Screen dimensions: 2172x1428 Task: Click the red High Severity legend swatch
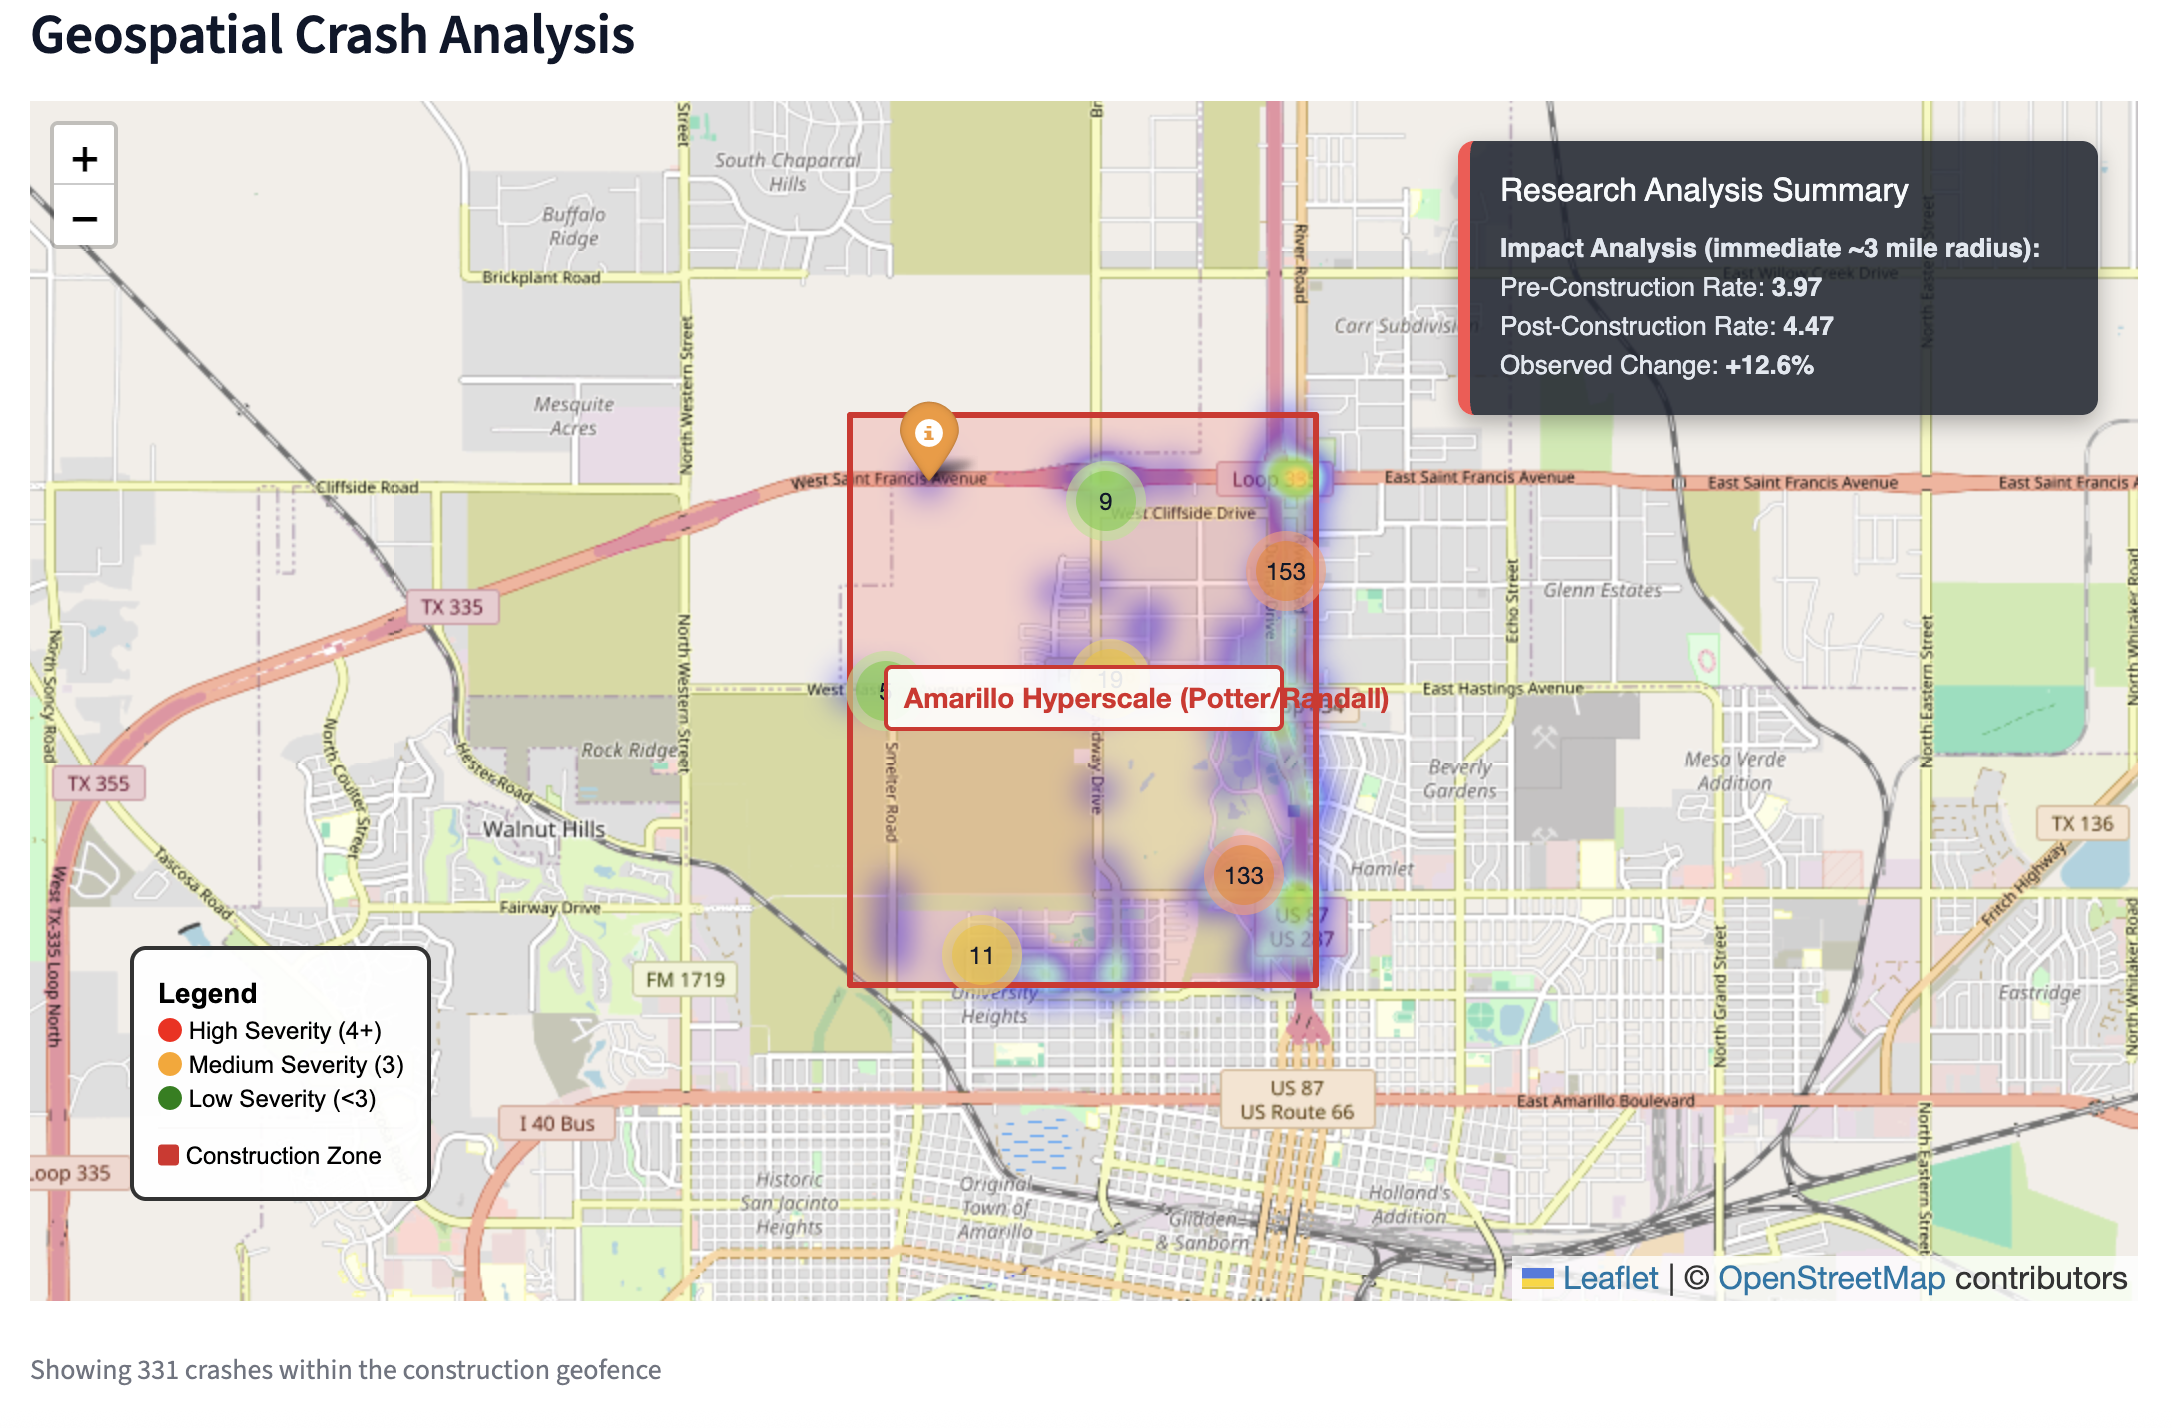[170, 1030]
